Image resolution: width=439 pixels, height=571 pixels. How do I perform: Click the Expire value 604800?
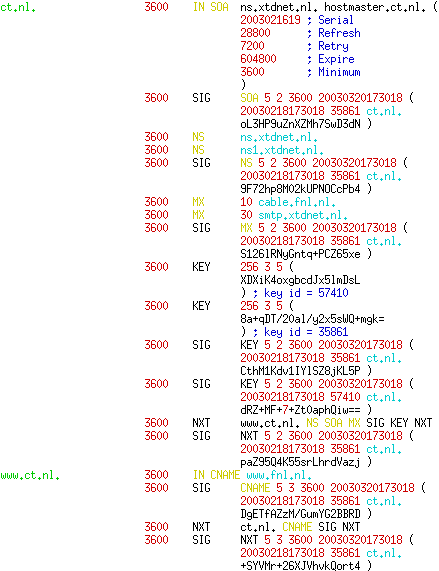tap(258, 59)
